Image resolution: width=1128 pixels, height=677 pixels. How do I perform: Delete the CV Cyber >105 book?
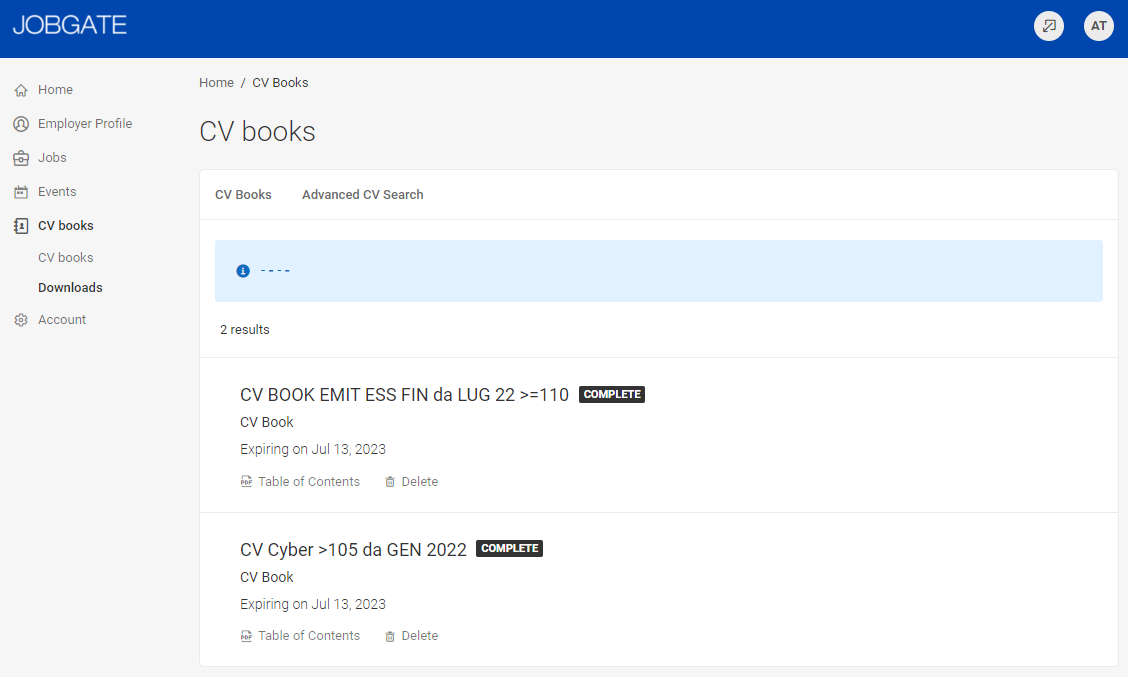coord(419,636)
